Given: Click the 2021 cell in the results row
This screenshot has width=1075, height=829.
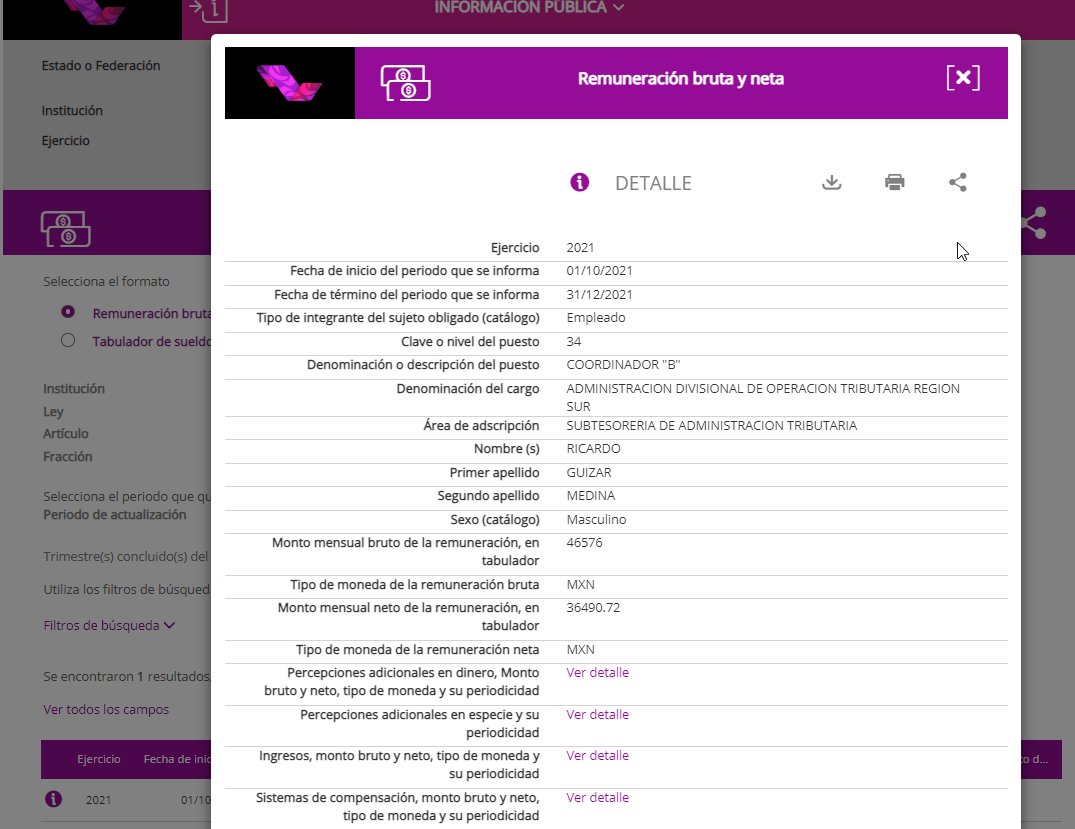Looking at the screenshot, I should (x=98, y=800).
